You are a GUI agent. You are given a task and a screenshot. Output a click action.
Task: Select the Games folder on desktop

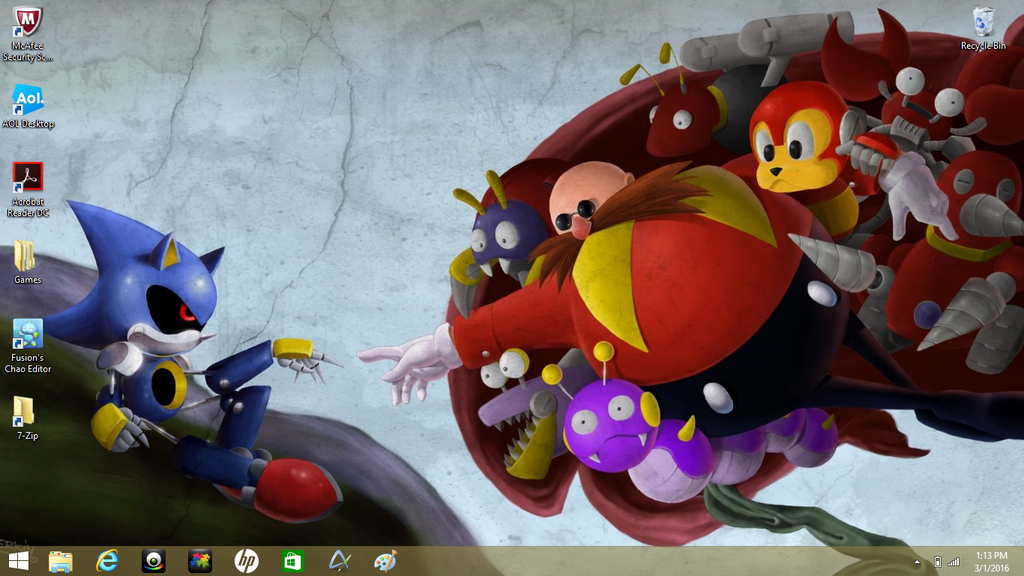pyautogui.click(x=27, y=257)
